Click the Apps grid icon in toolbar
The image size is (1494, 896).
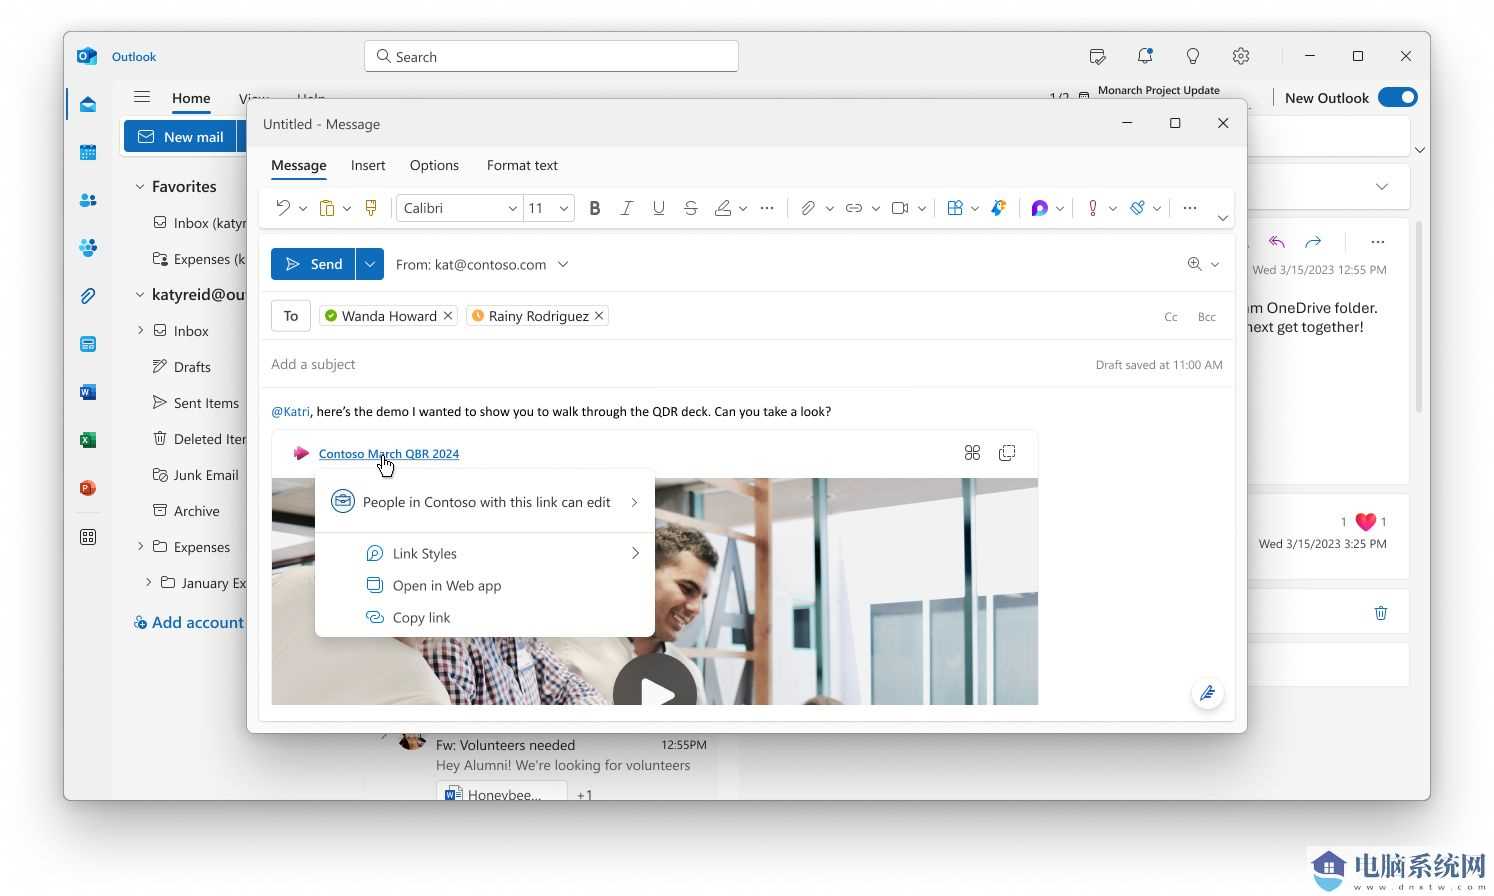point(955,208)
